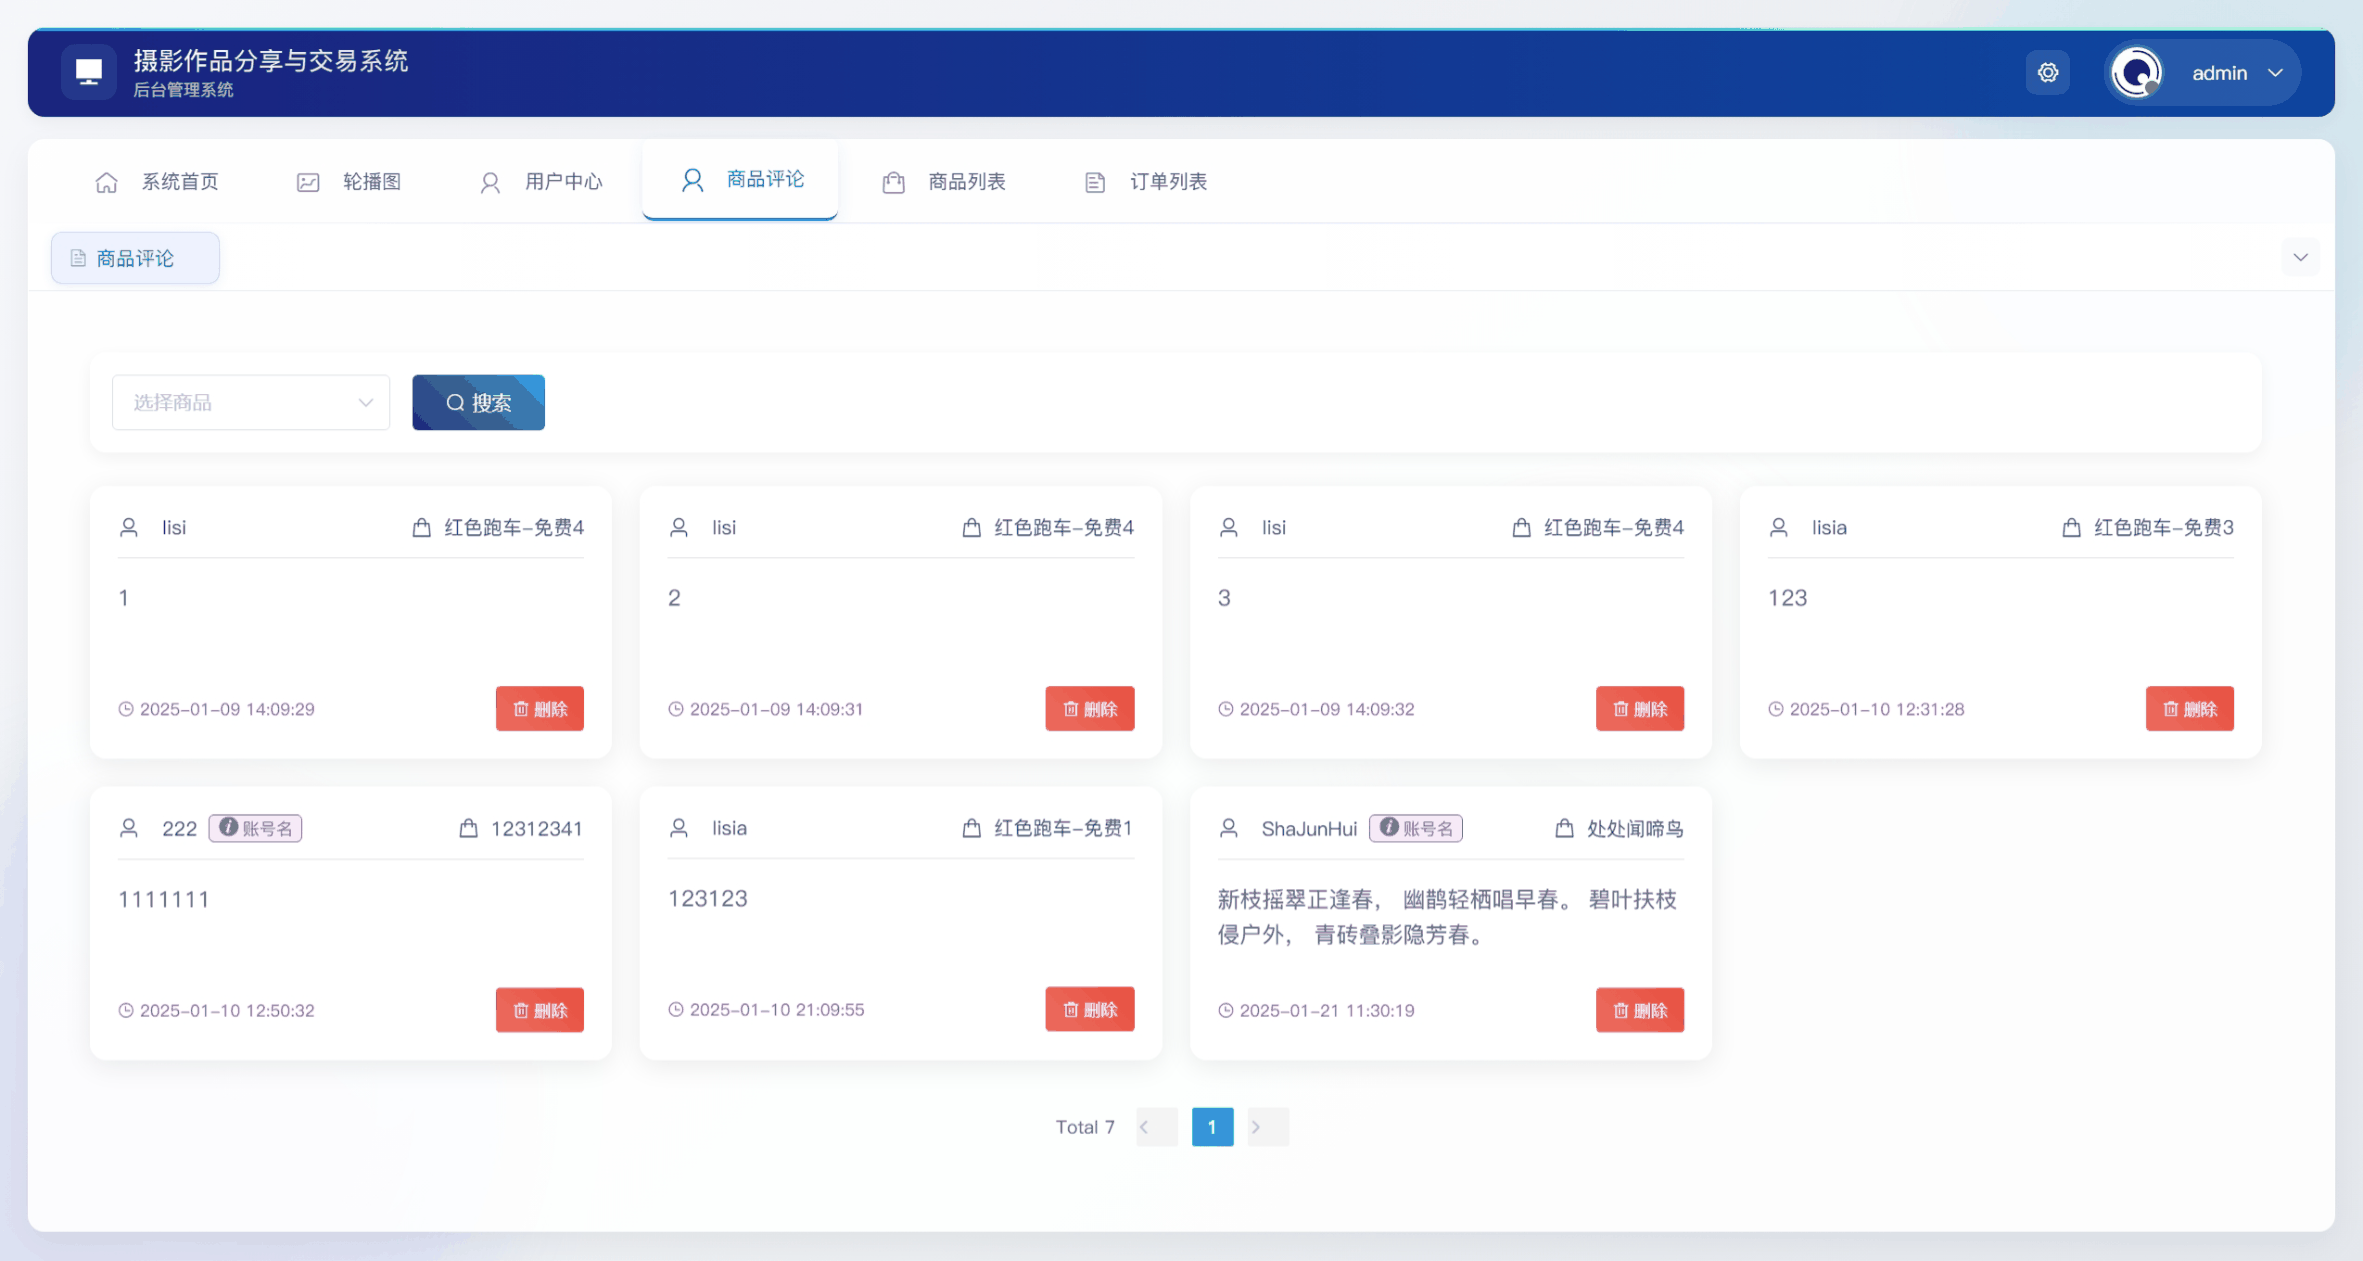Screen dimensions: 2363x1261
Task: Open the 选择商品 dropdown
Action: [251, 402]
